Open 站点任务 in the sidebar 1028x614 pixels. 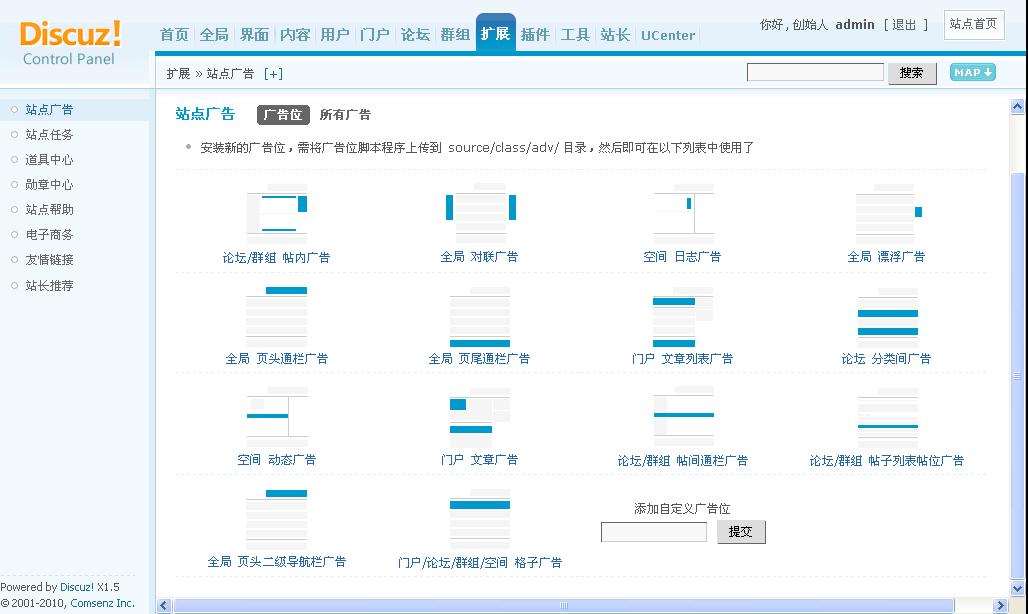coord(49,134)
